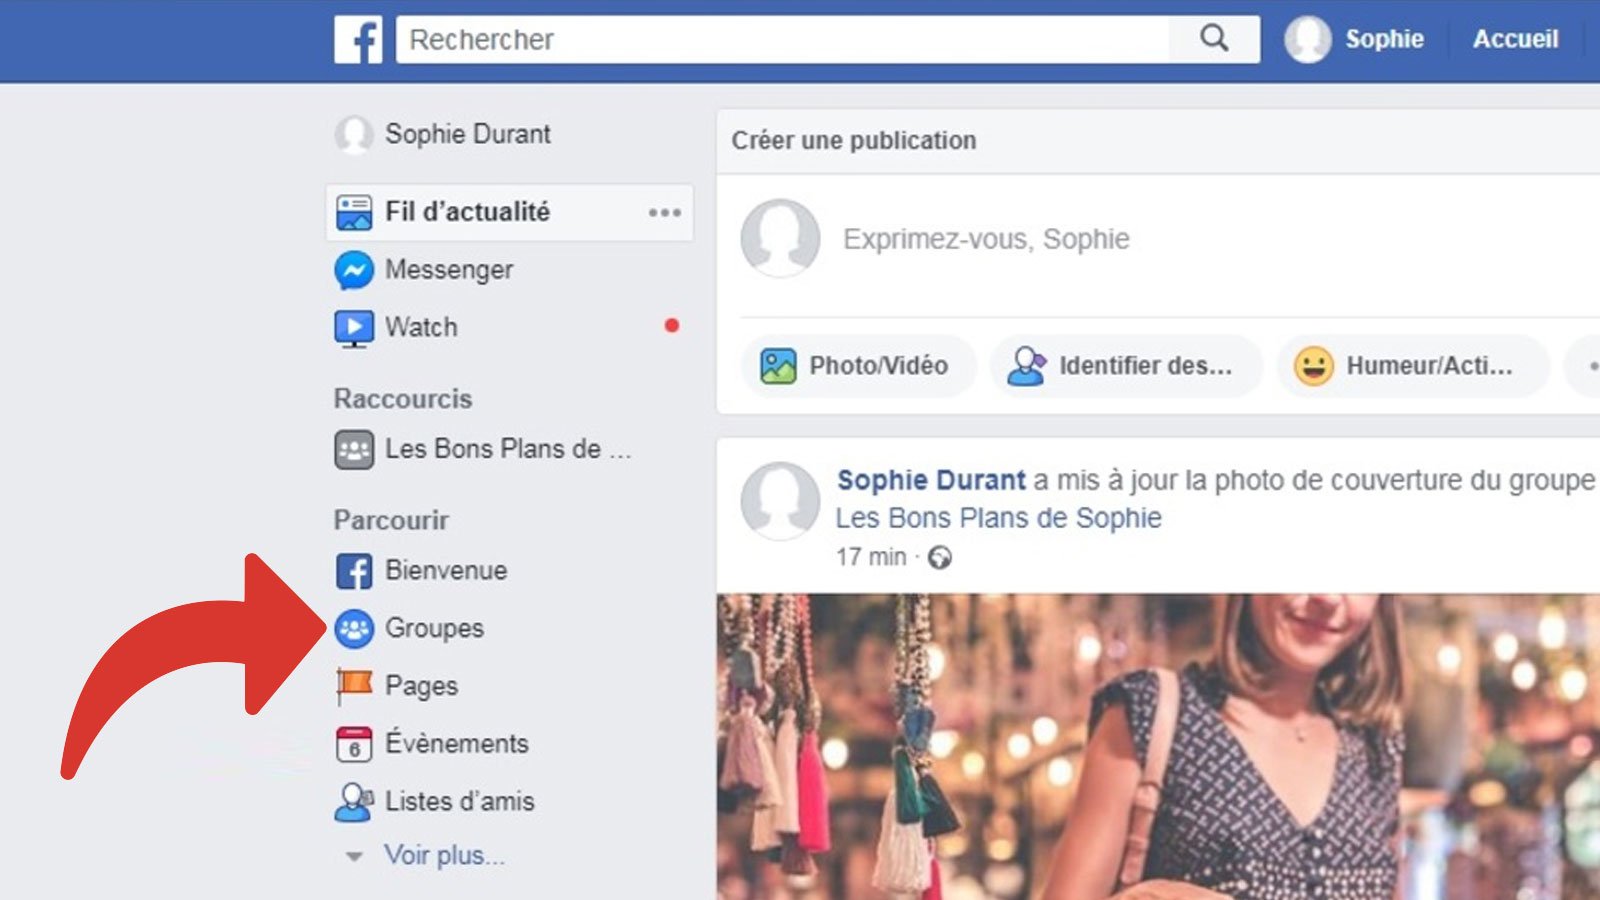Open the Les Bons Plans shortcut icon
This screenshot has width=1600, height=900.
point(352,449)
